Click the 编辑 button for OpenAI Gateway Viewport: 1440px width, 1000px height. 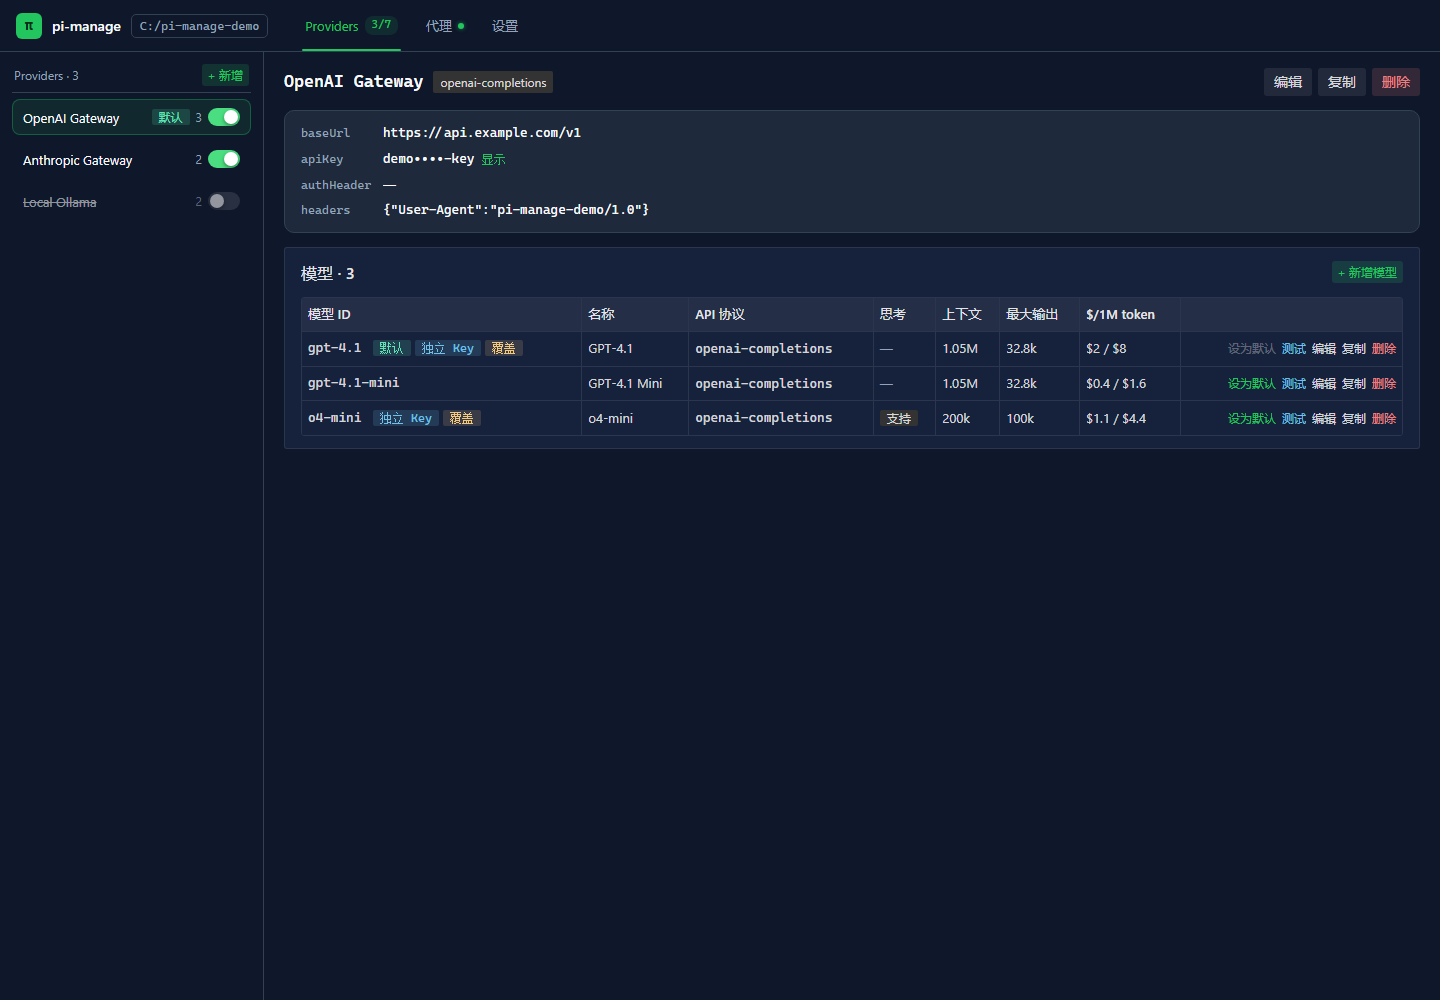click(x=1288, y=82)
